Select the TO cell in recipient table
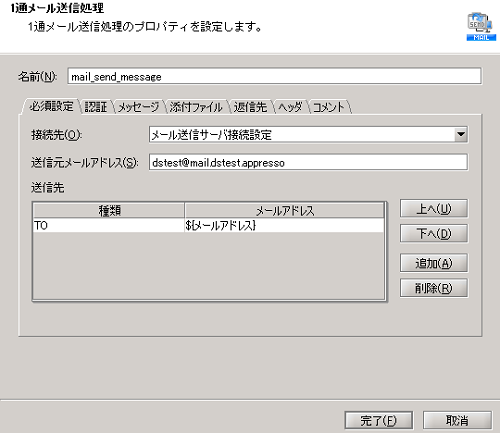Image resolution: width=500 pixels, height=433 pixels. 109,226
